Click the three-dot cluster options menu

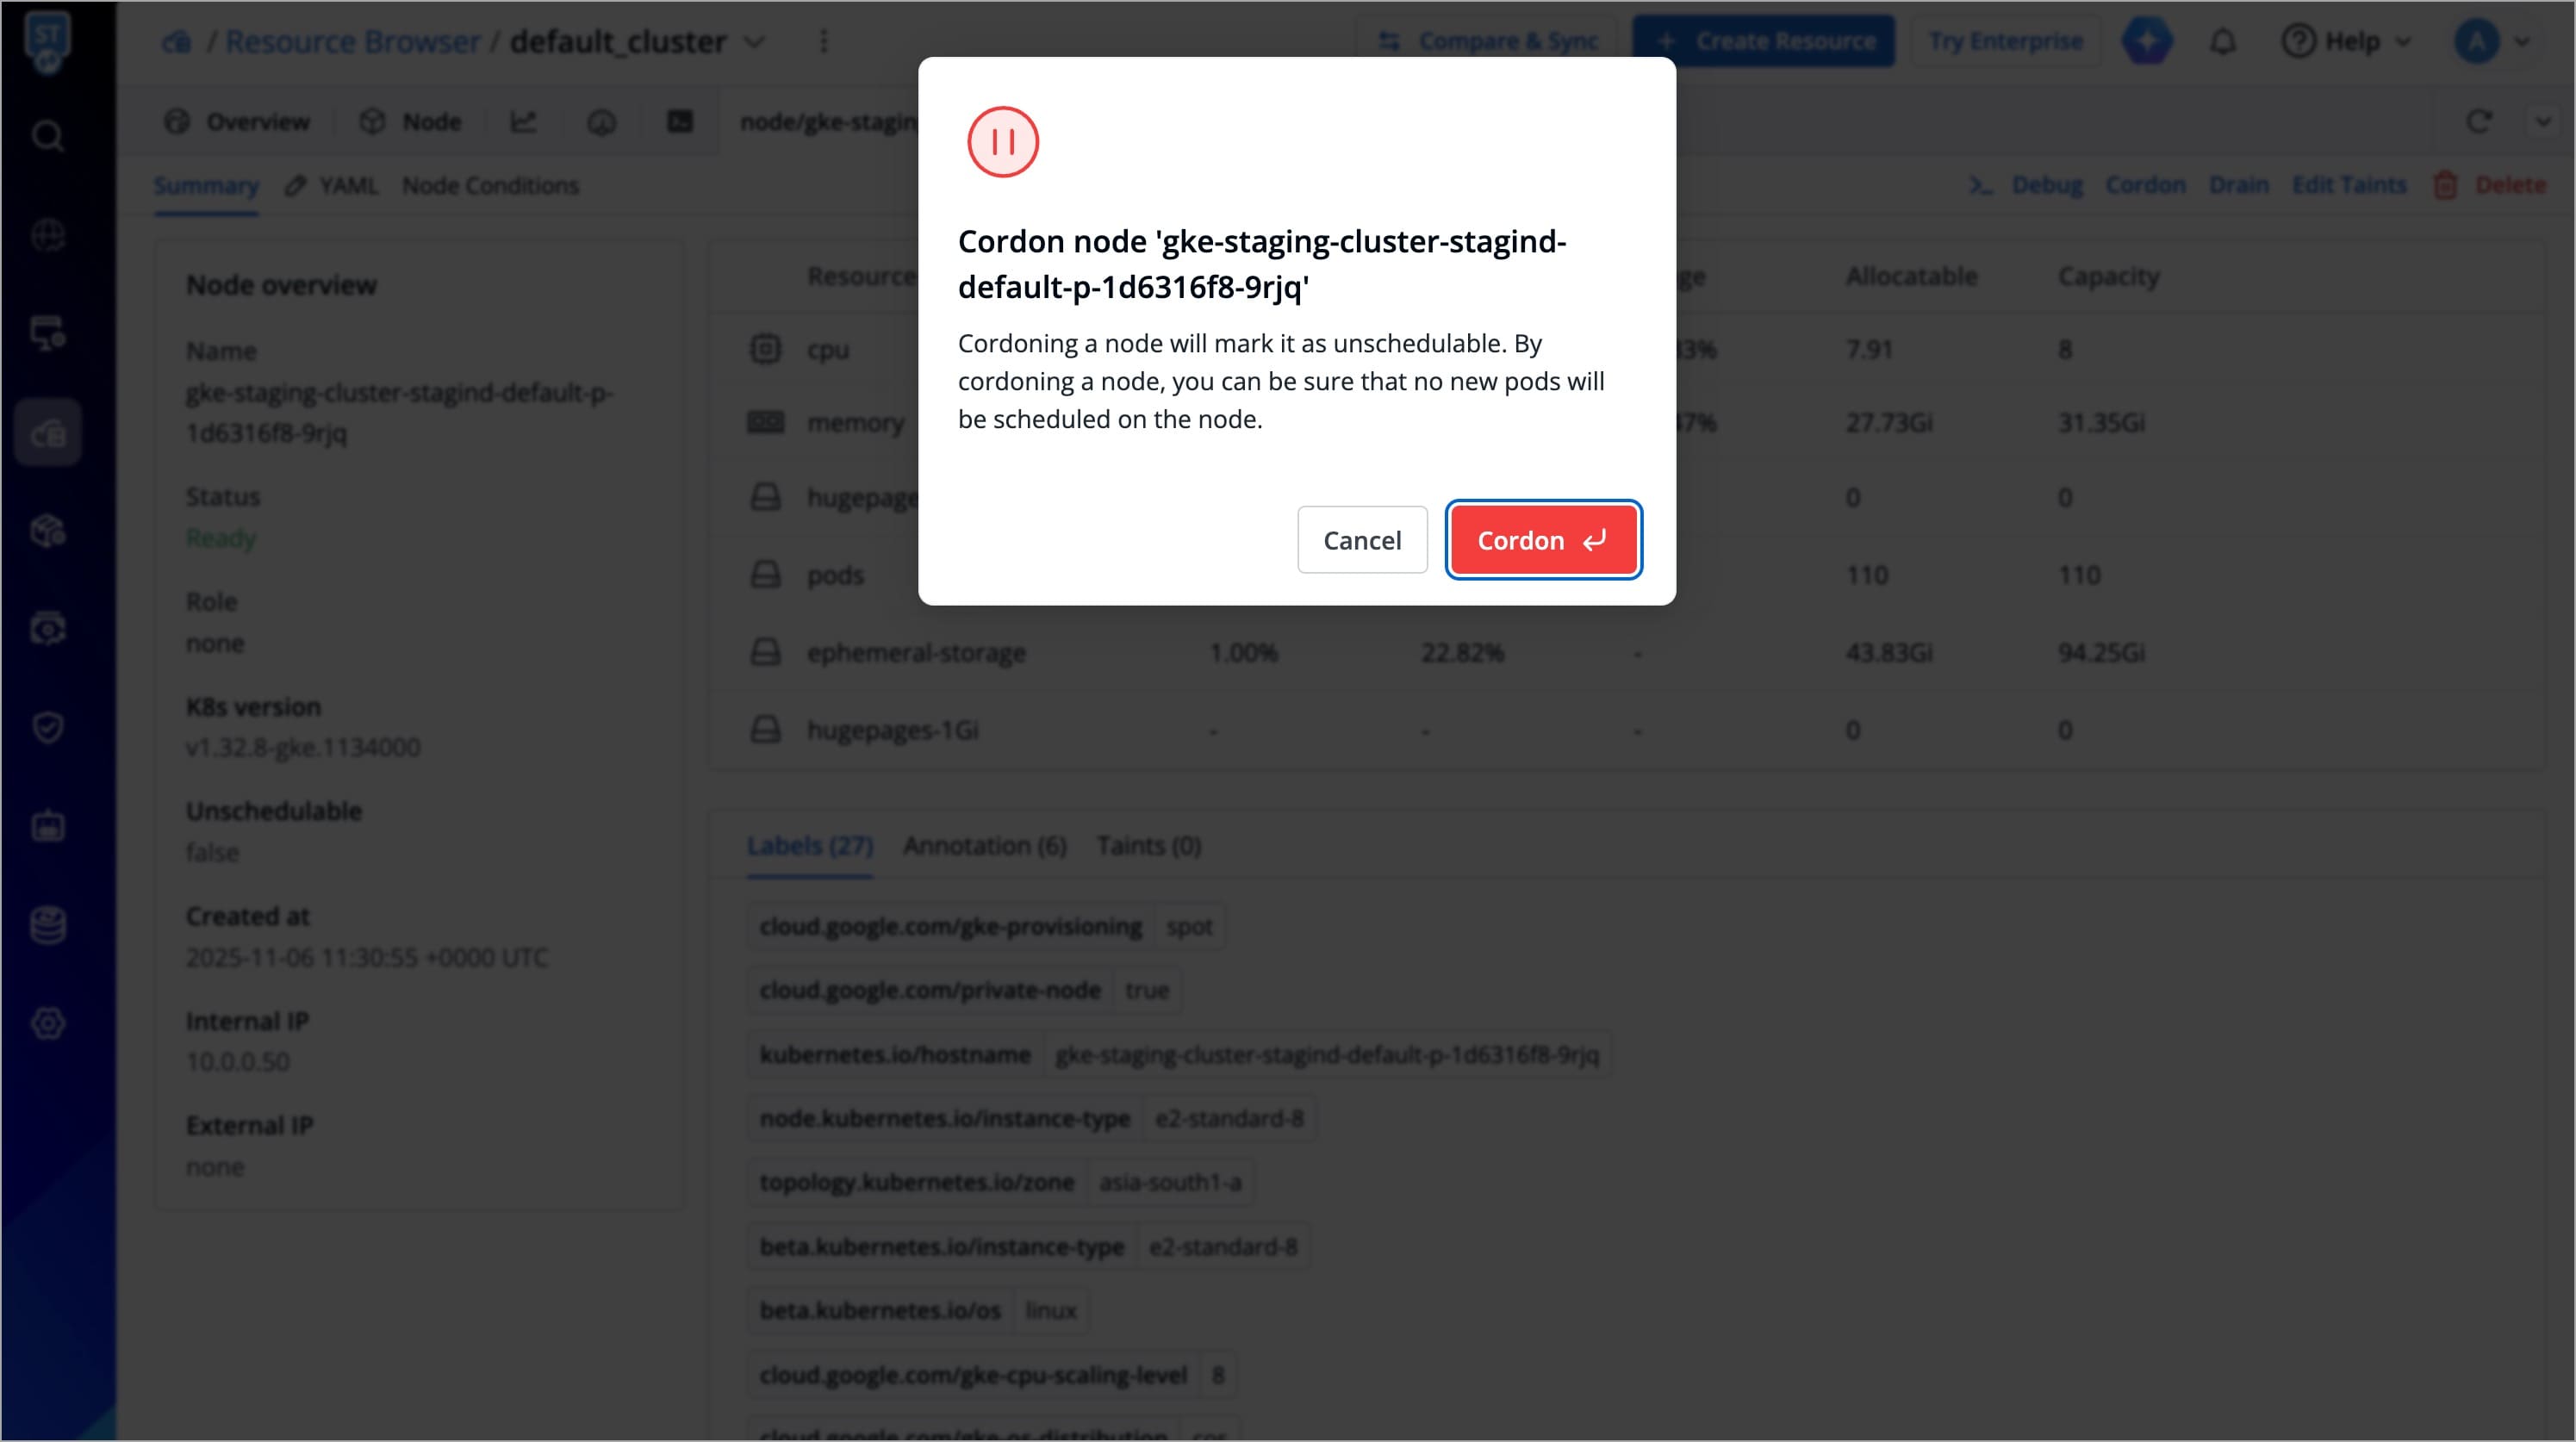point(823,42)
